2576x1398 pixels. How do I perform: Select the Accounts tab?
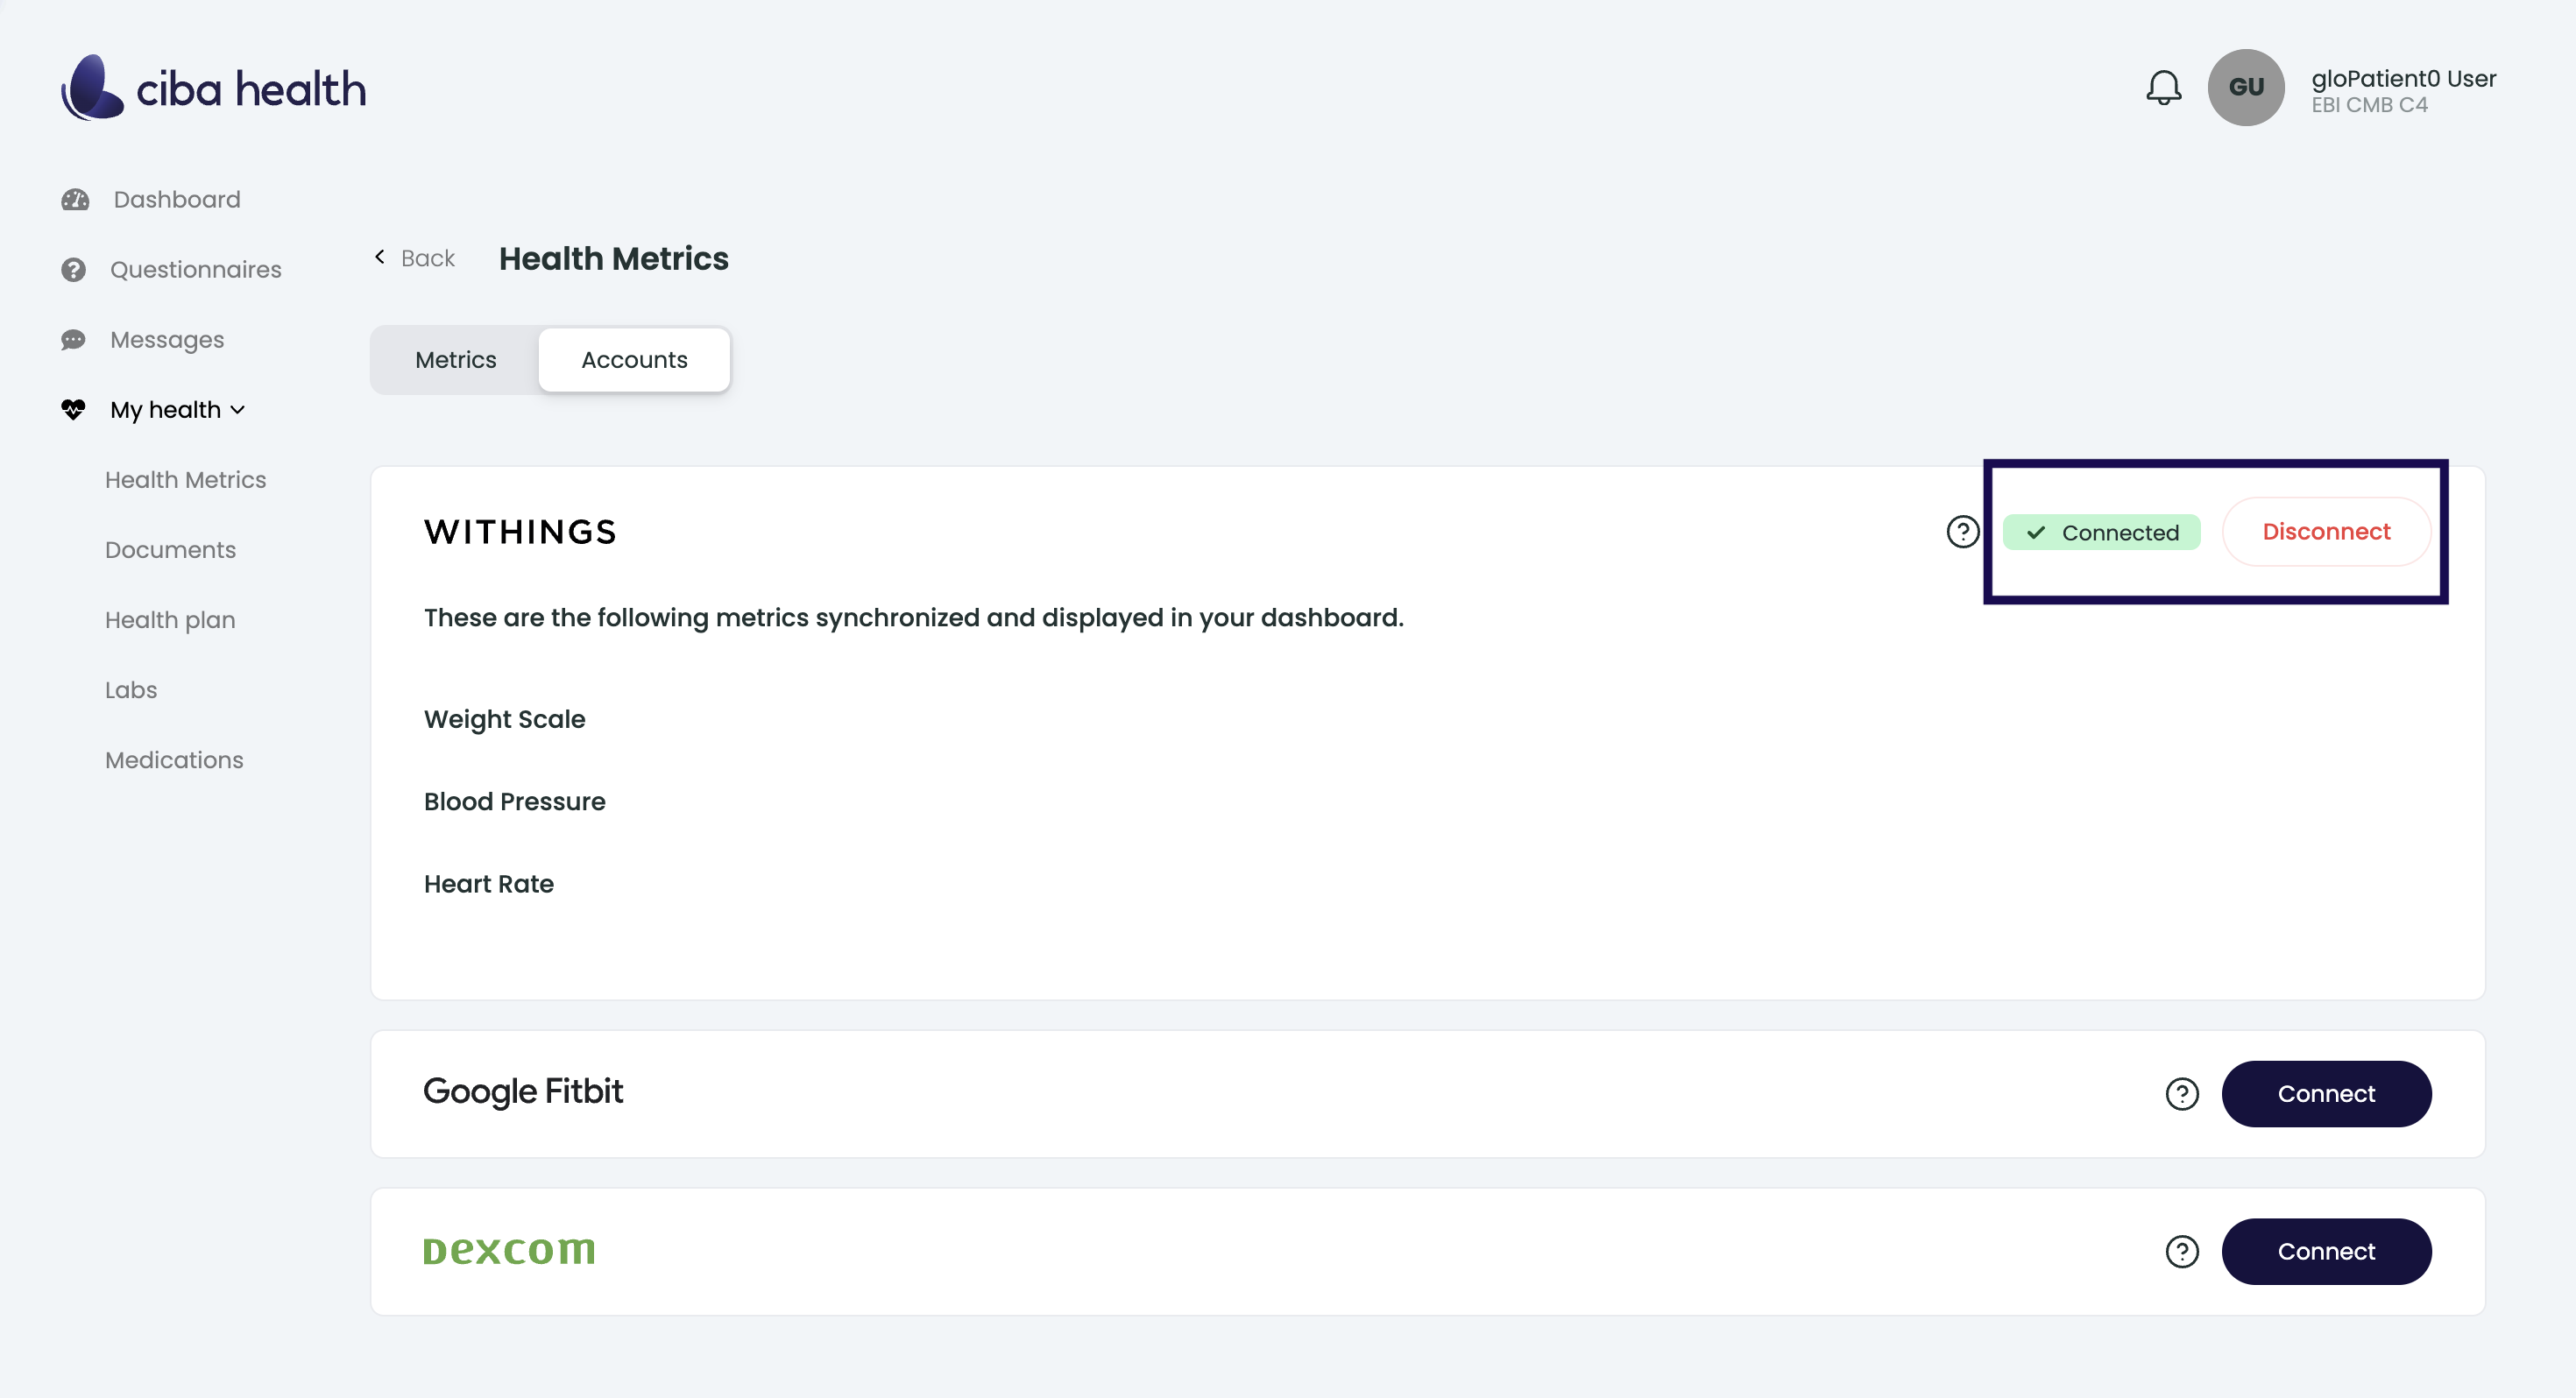tap(634, 360)
